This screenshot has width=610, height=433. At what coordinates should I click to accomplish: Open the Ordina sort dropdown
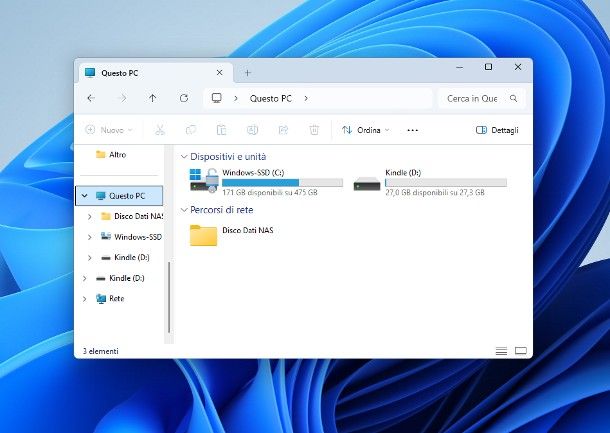[x=365, y=130]
